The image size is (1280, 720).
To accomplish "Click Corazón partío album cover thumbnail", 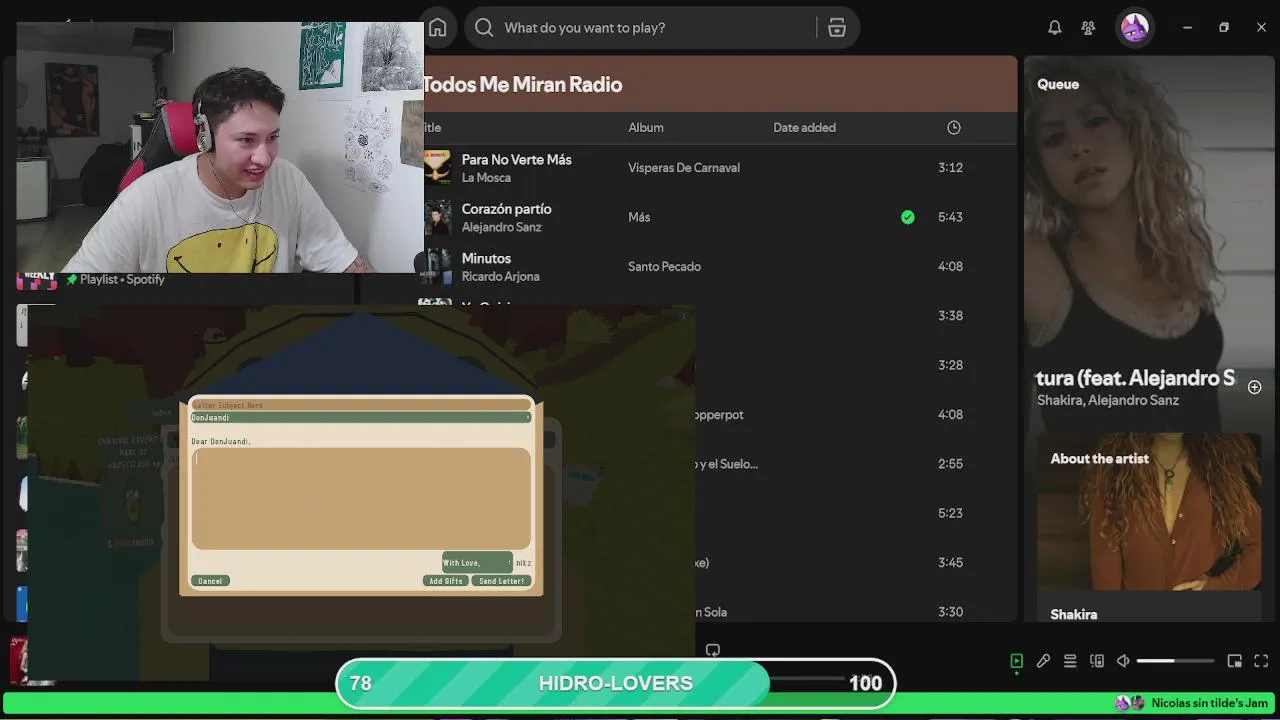I will pyautogui.click(x=437, y=217).
